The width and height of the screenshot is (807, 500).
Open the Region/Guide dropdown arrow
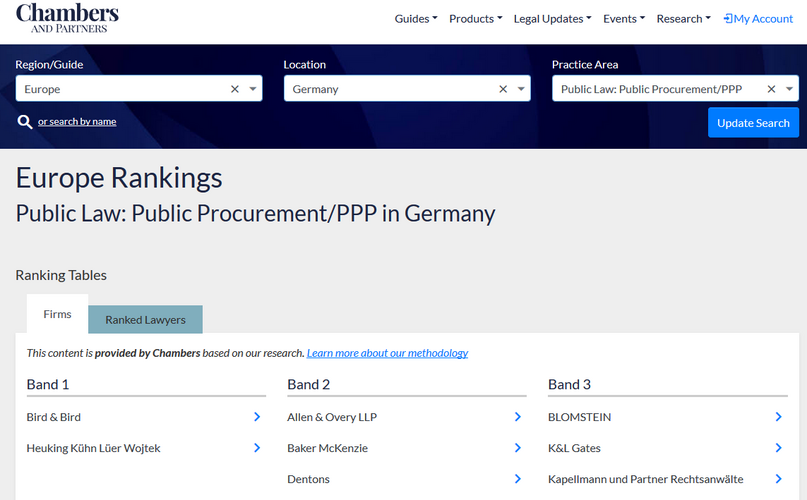click(x=253, y=89)
